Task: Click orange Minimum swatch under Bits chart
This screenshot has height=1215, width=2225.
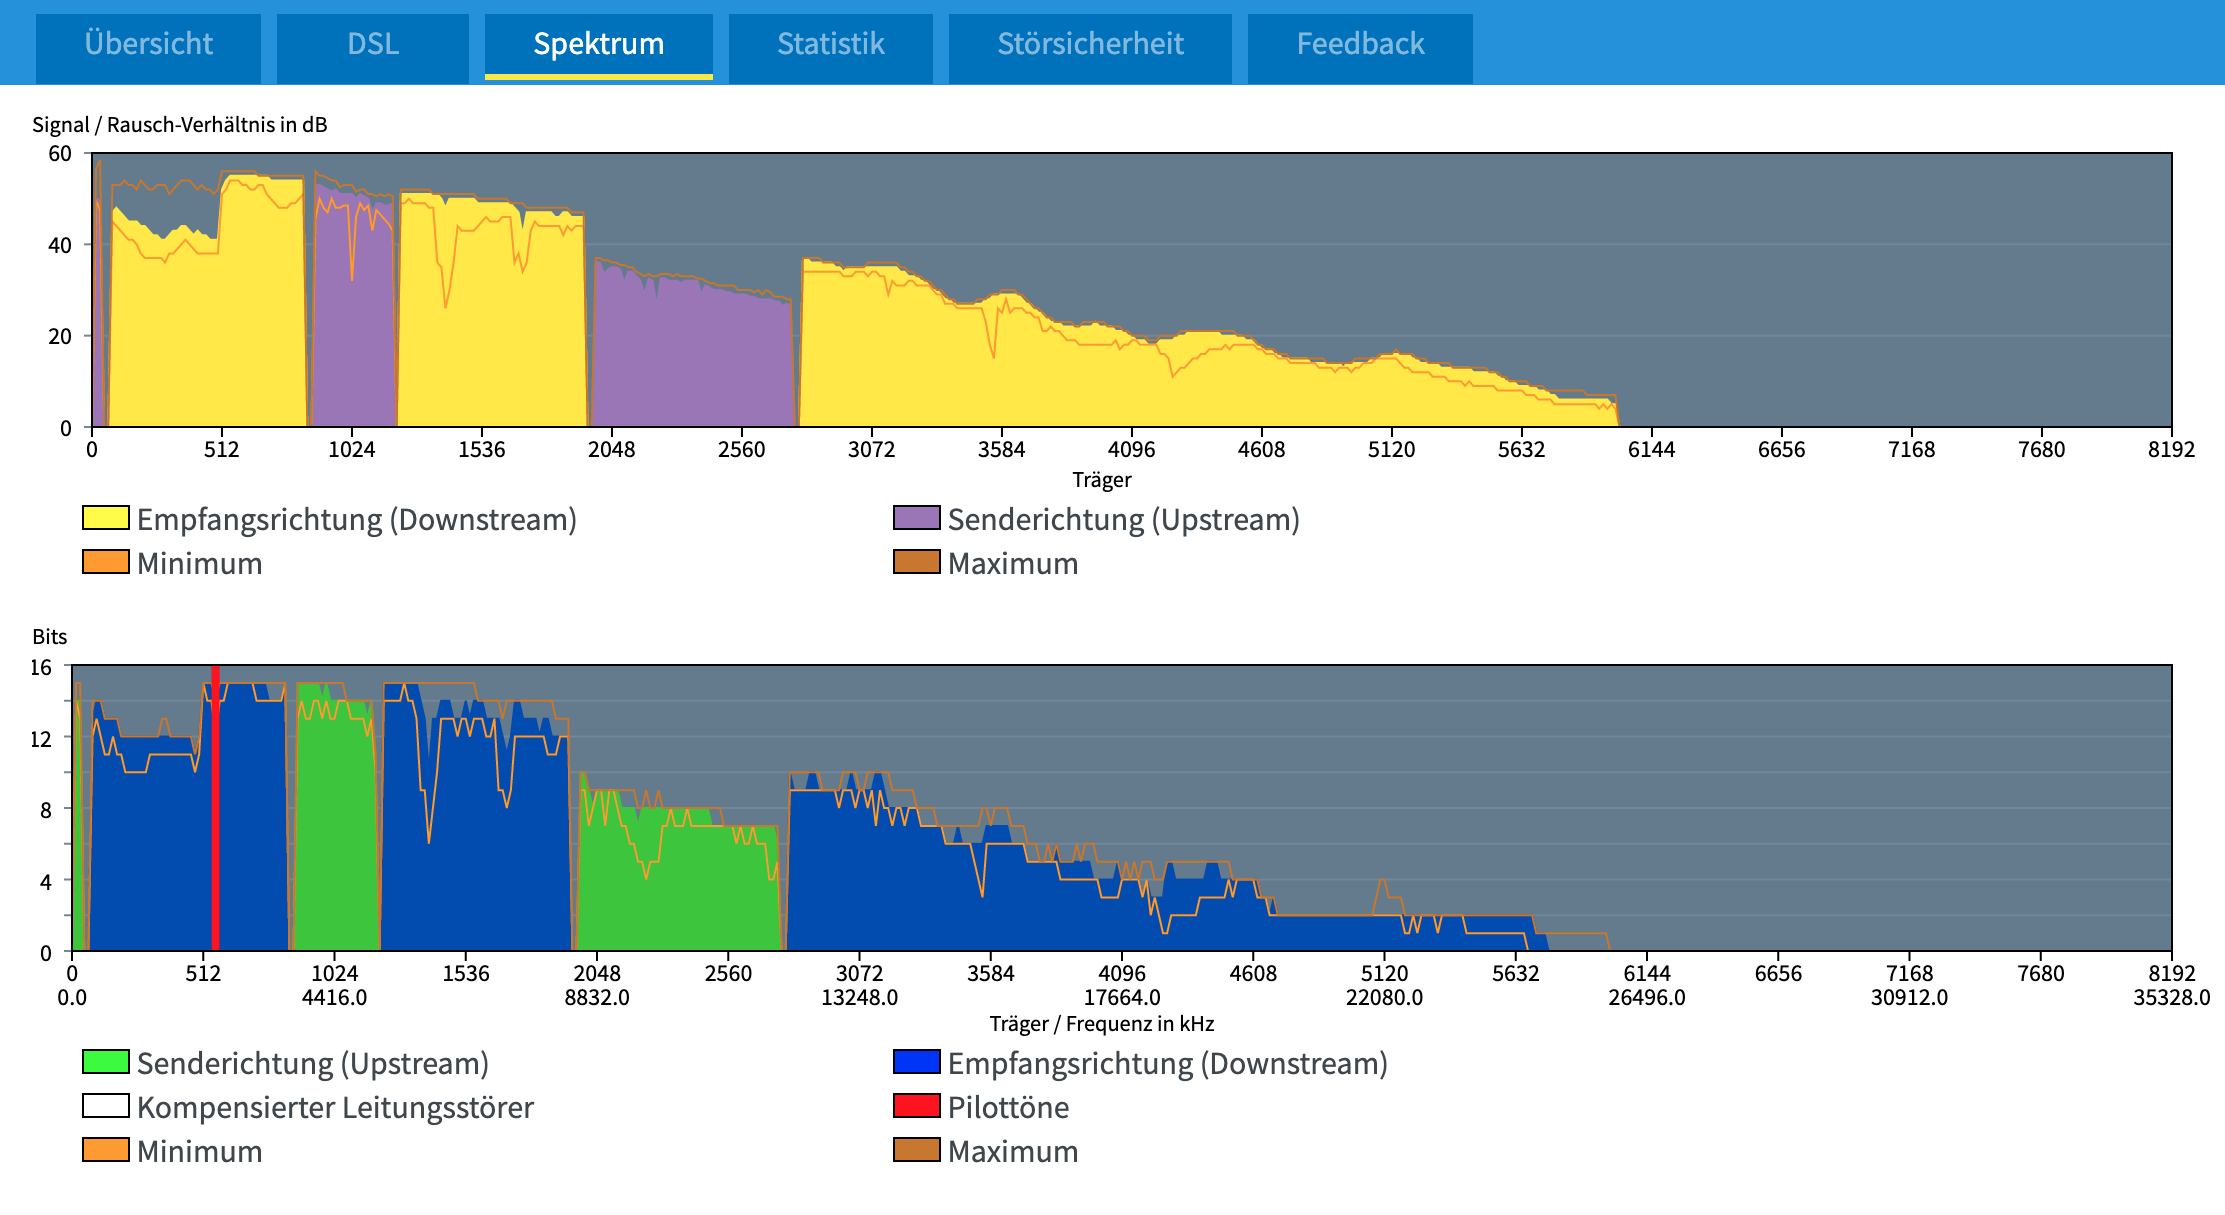Action: pos(106,1150)
